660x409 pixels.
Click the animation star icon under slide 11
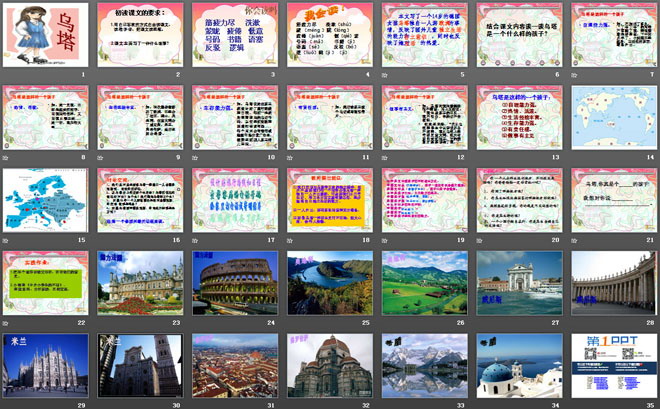click(290, 158)
